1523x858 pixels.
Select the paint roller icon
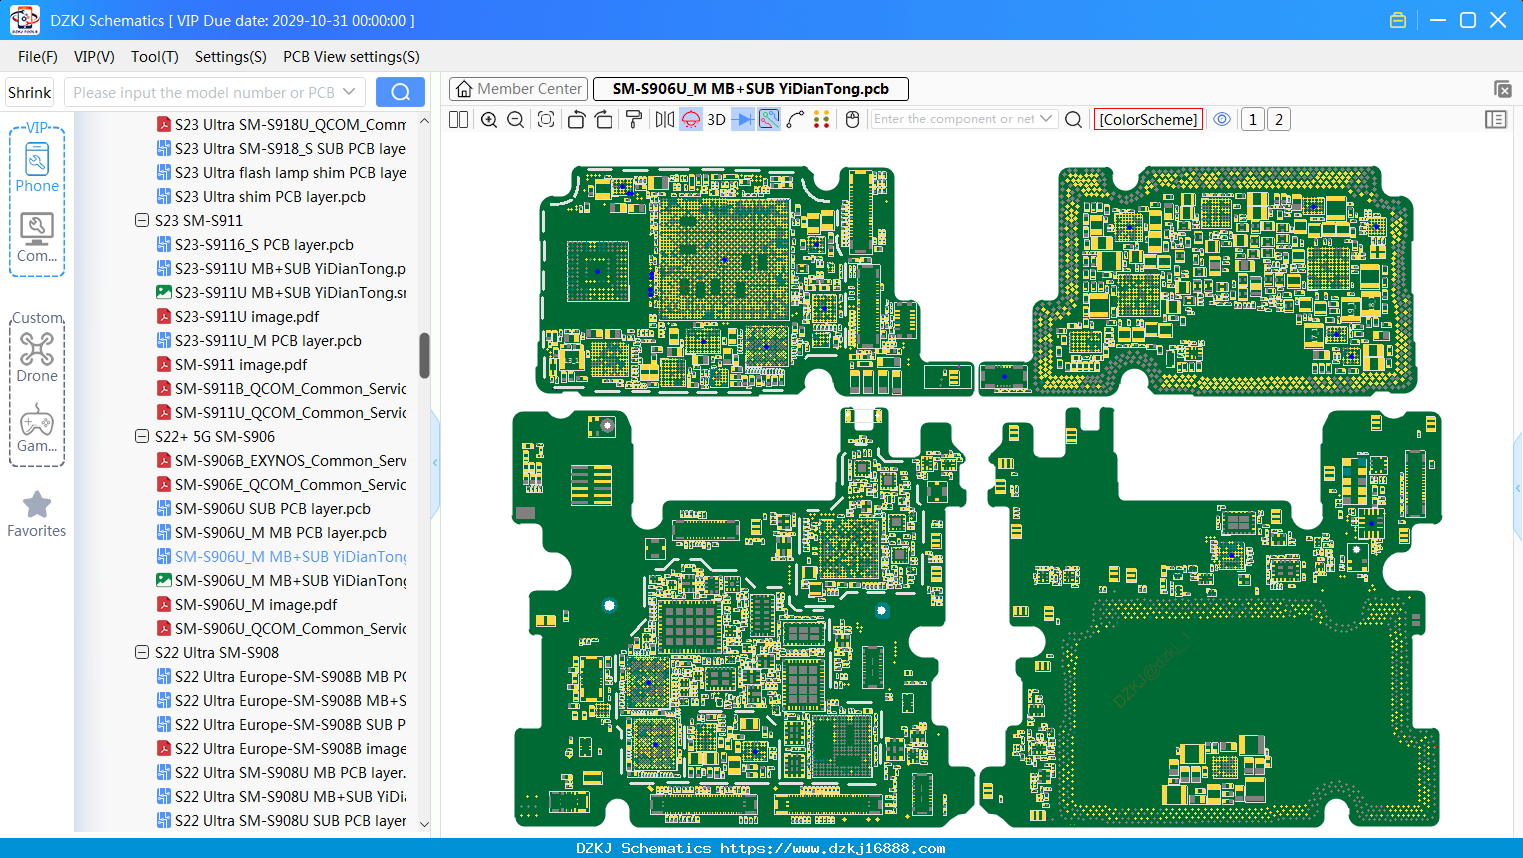[x=634, y=119]
